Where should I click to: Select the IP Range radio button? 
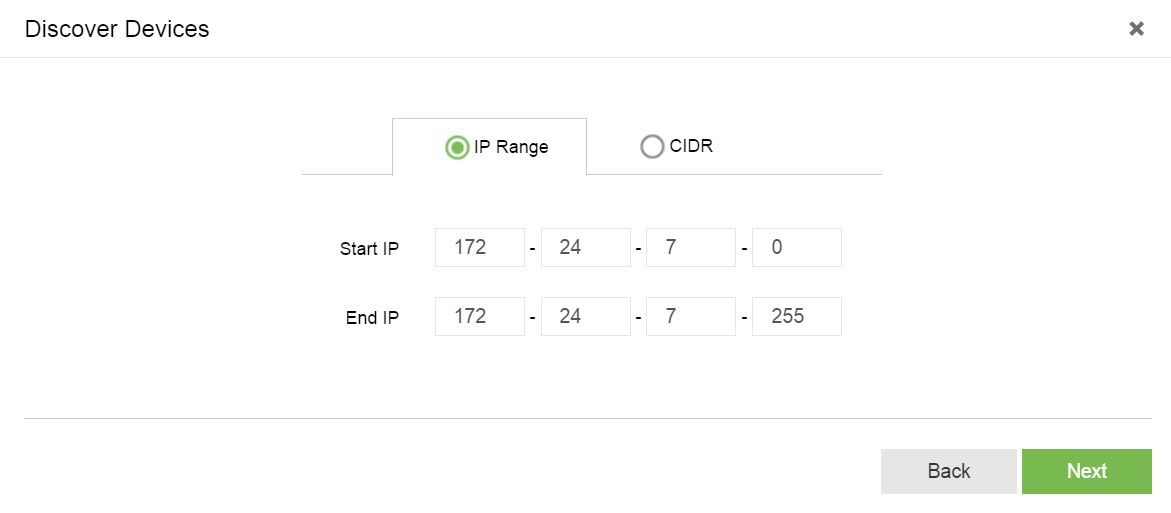click(x=457, y=148)
